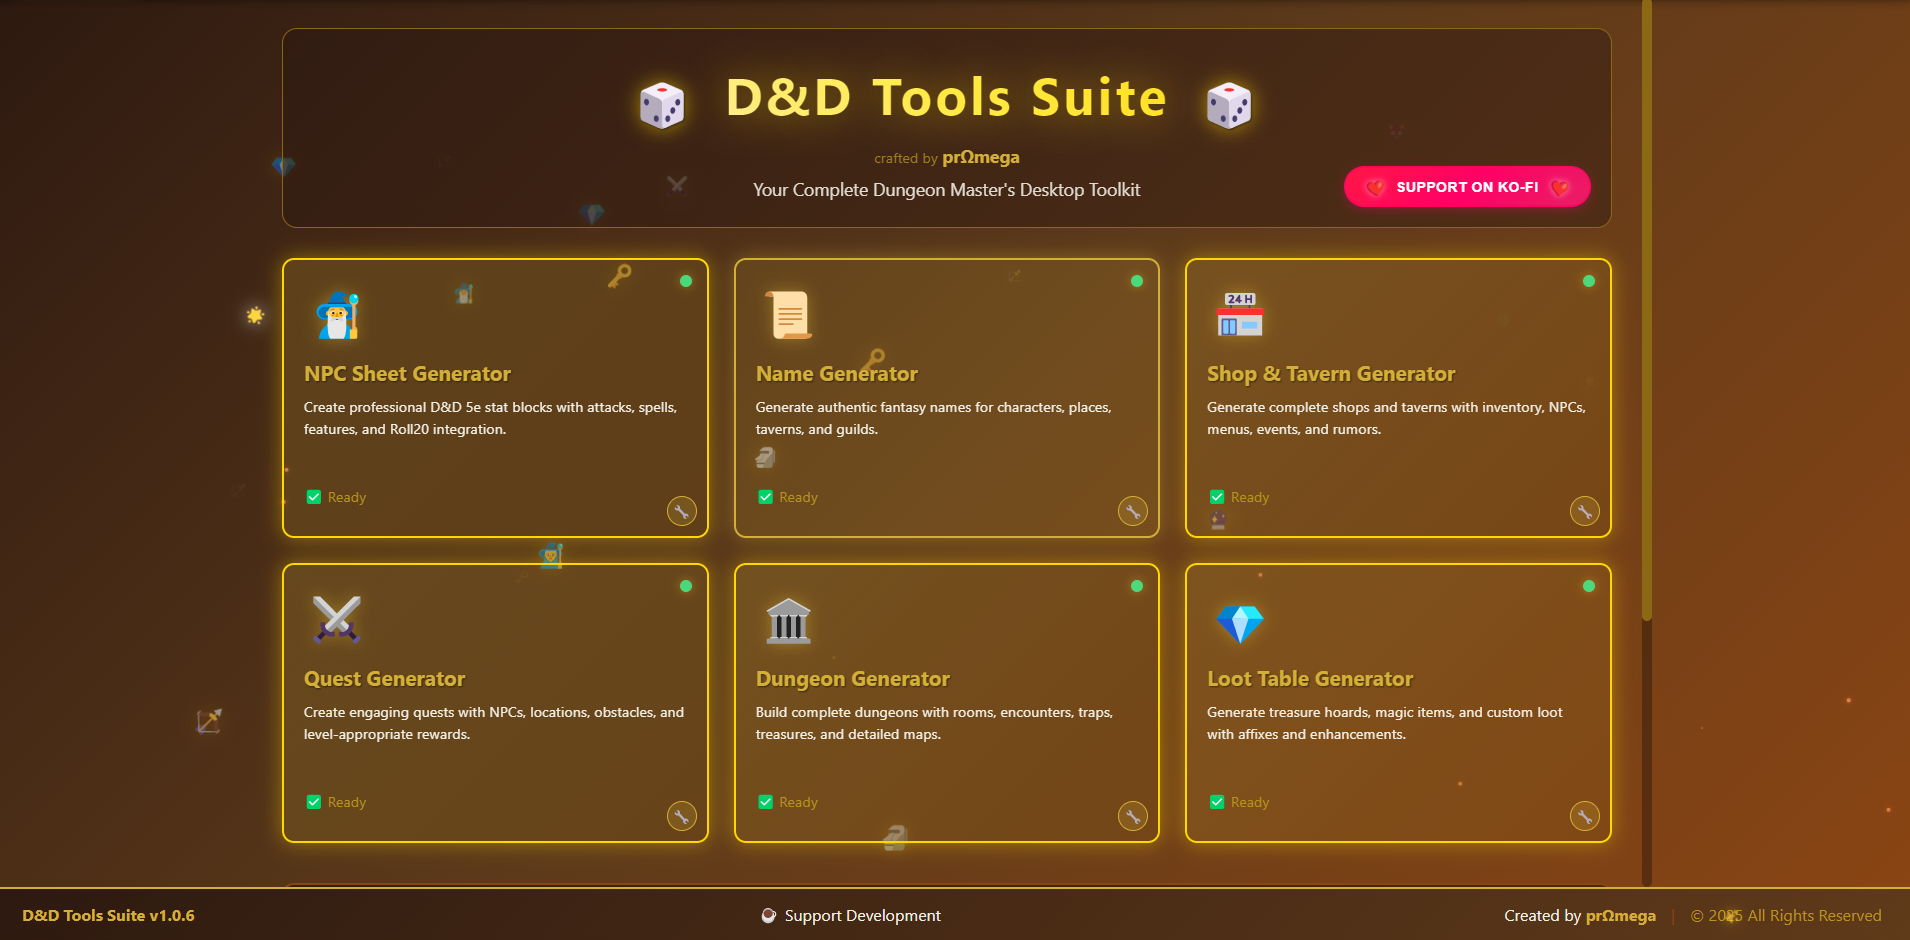
Task: Visit prΩmega link in the footer
Action: 1620,915
